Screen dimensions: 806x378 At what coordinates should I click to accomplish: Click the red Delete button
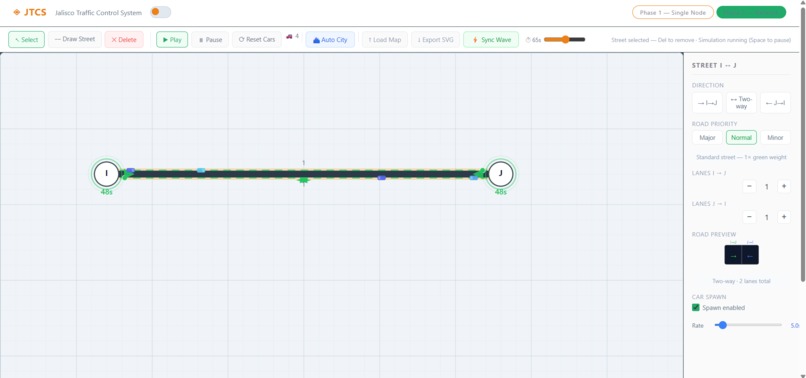tap(124, 40)
